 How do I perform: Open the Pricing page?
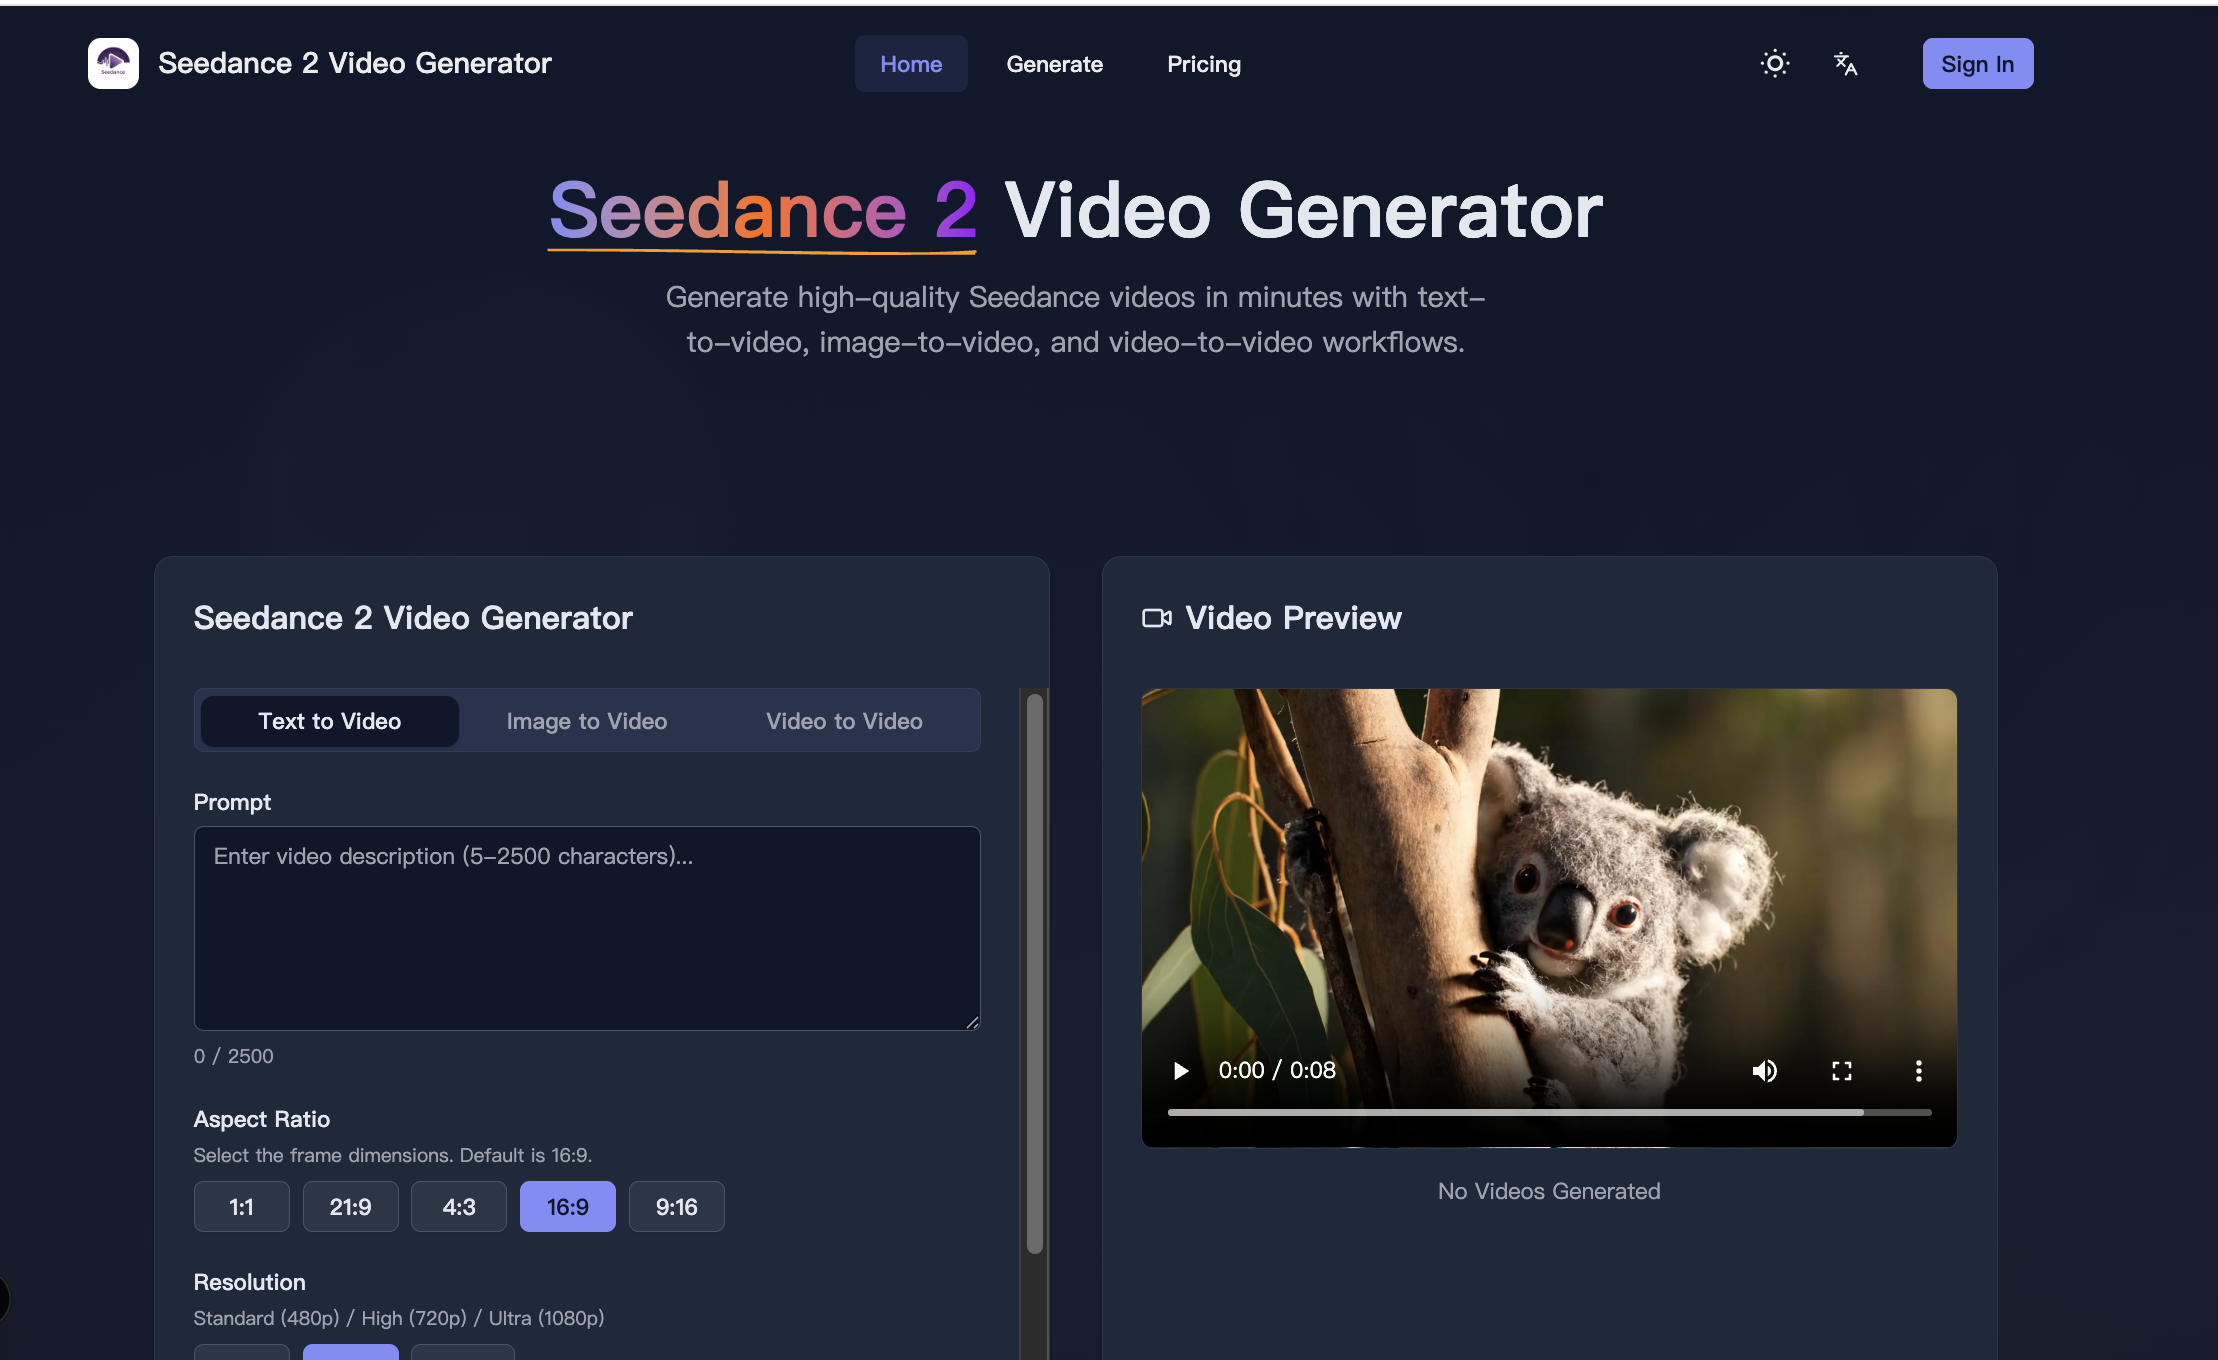pyautogui.click(x=1204, y=63)
